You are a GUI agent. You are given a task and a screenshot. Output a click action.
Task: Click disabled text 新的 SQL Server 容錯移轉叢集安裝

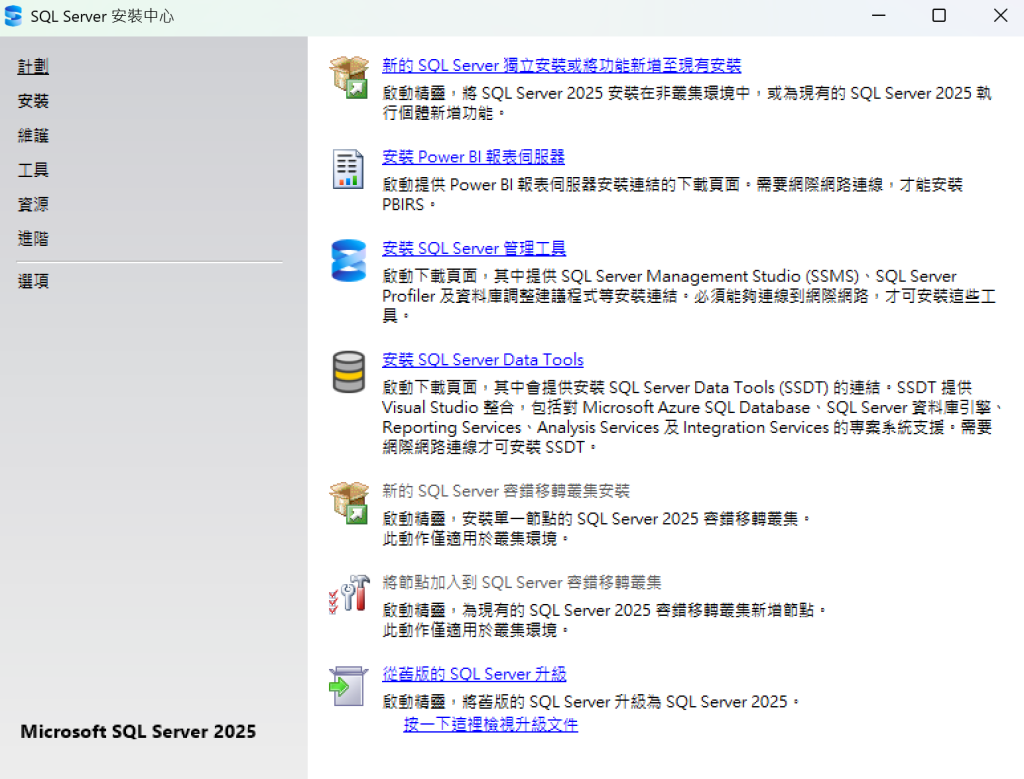[506, 491]
